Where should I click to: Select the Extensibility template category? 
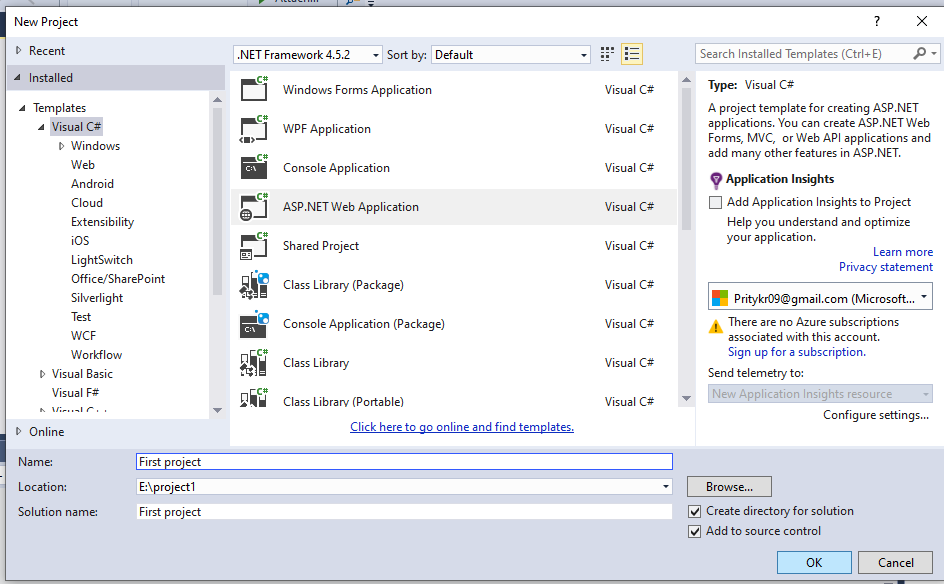pyautogui.click(x=102, y=222)
